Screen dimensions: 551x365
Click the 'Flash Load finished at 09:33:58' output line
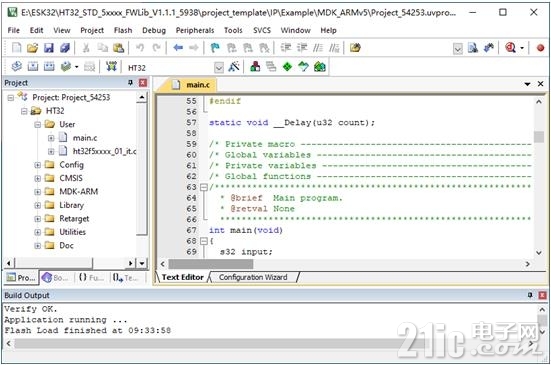(87, 330)
